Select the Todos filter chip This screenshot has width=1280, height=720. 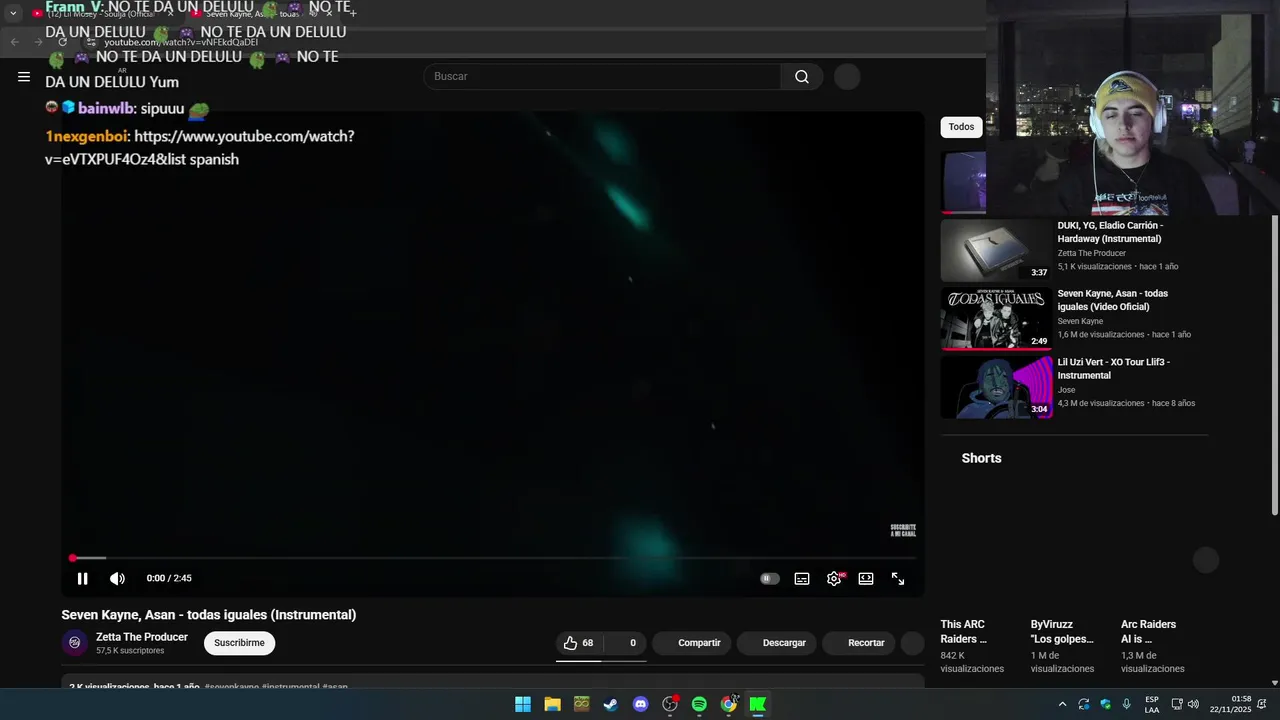(961, 127)
